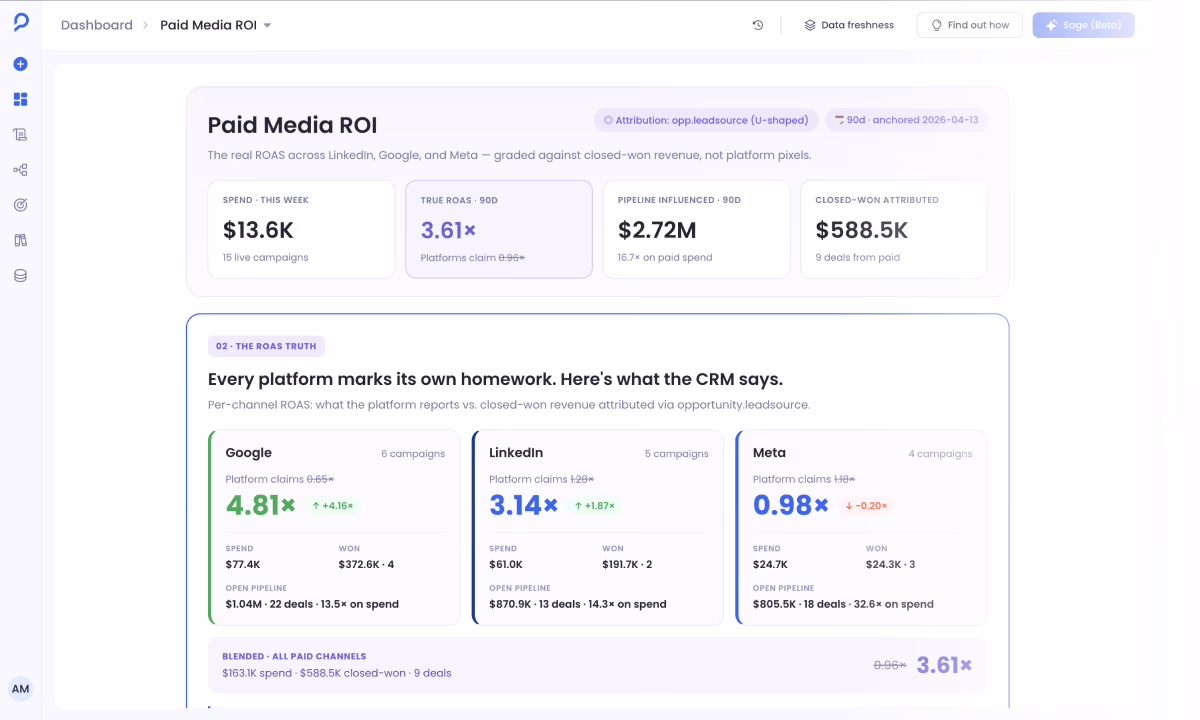Click the $2.72M pipeline value
Screen dimensions: 1200x720
657,230
